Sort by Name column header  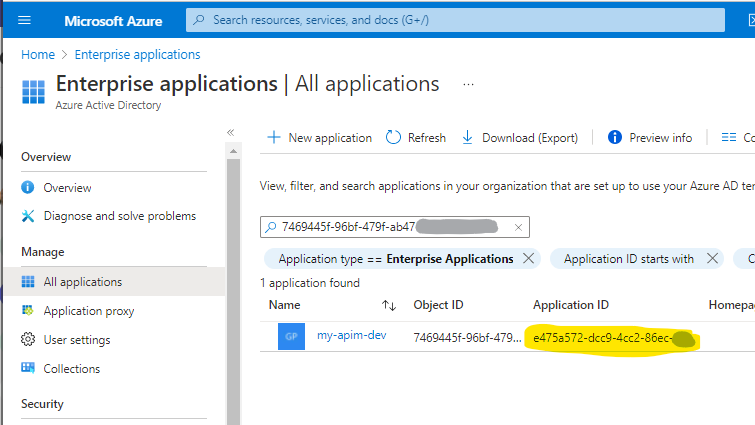pyautogui.click(x=285, y=305)
